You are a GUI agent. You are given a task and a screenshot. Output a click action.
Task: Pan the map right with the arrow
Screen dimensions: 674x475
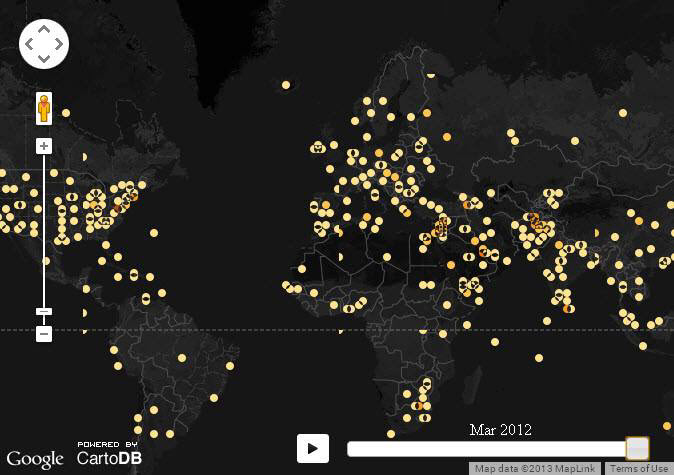pos(59,45)
